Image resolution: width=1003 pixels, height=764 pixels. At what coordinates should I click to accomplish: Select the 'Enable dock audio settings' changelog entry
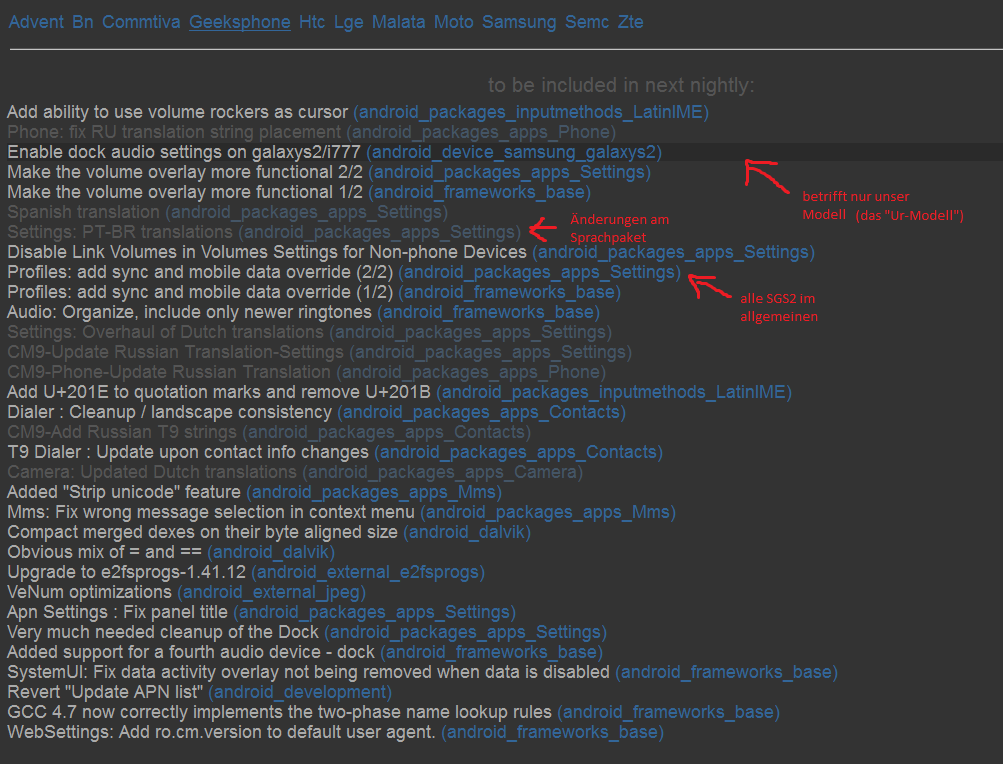tap(183, 152)
